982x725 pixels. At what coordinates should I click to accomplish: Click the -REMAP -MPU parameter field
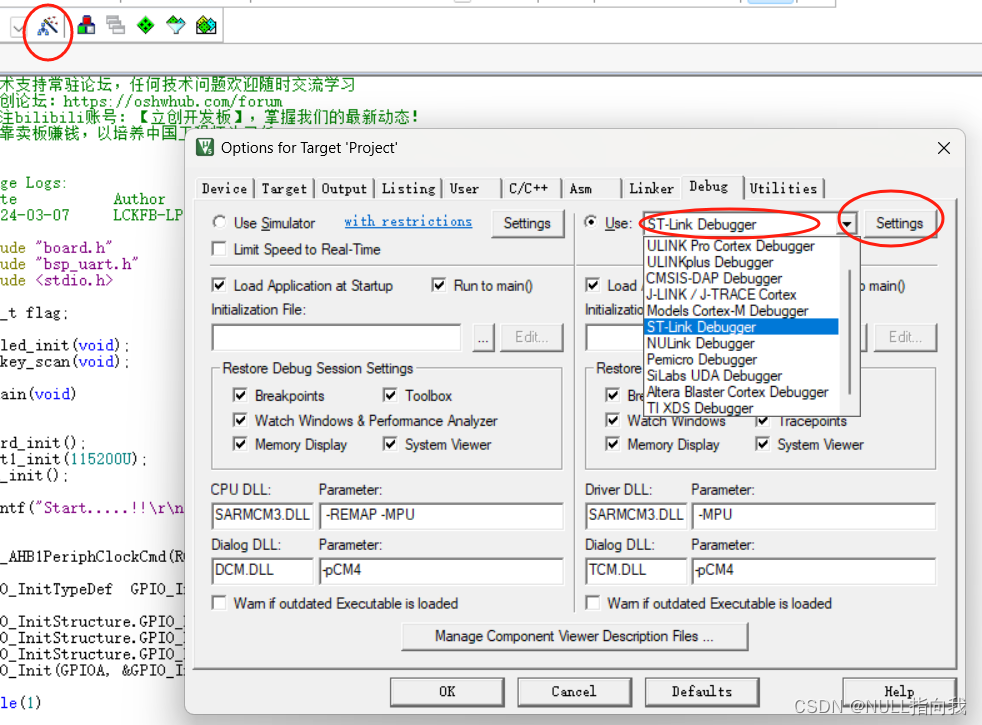click(x=442, y=515)
